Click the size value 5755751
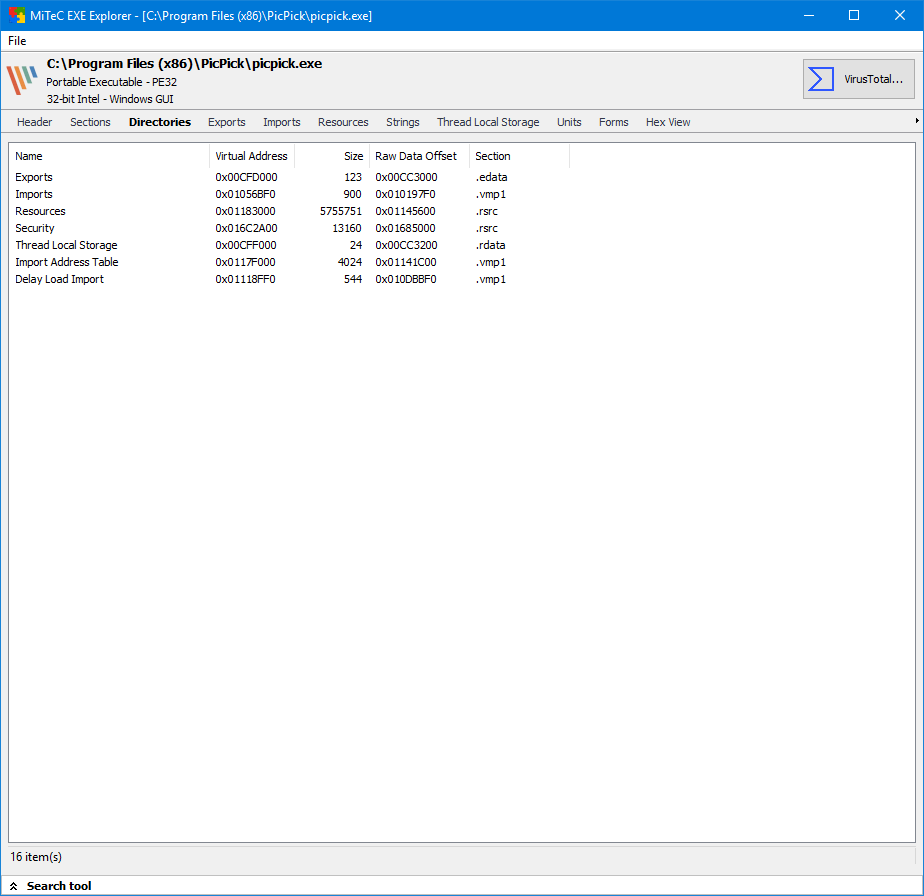This screenshot has width=924, height=896. (x=341, y=211)
